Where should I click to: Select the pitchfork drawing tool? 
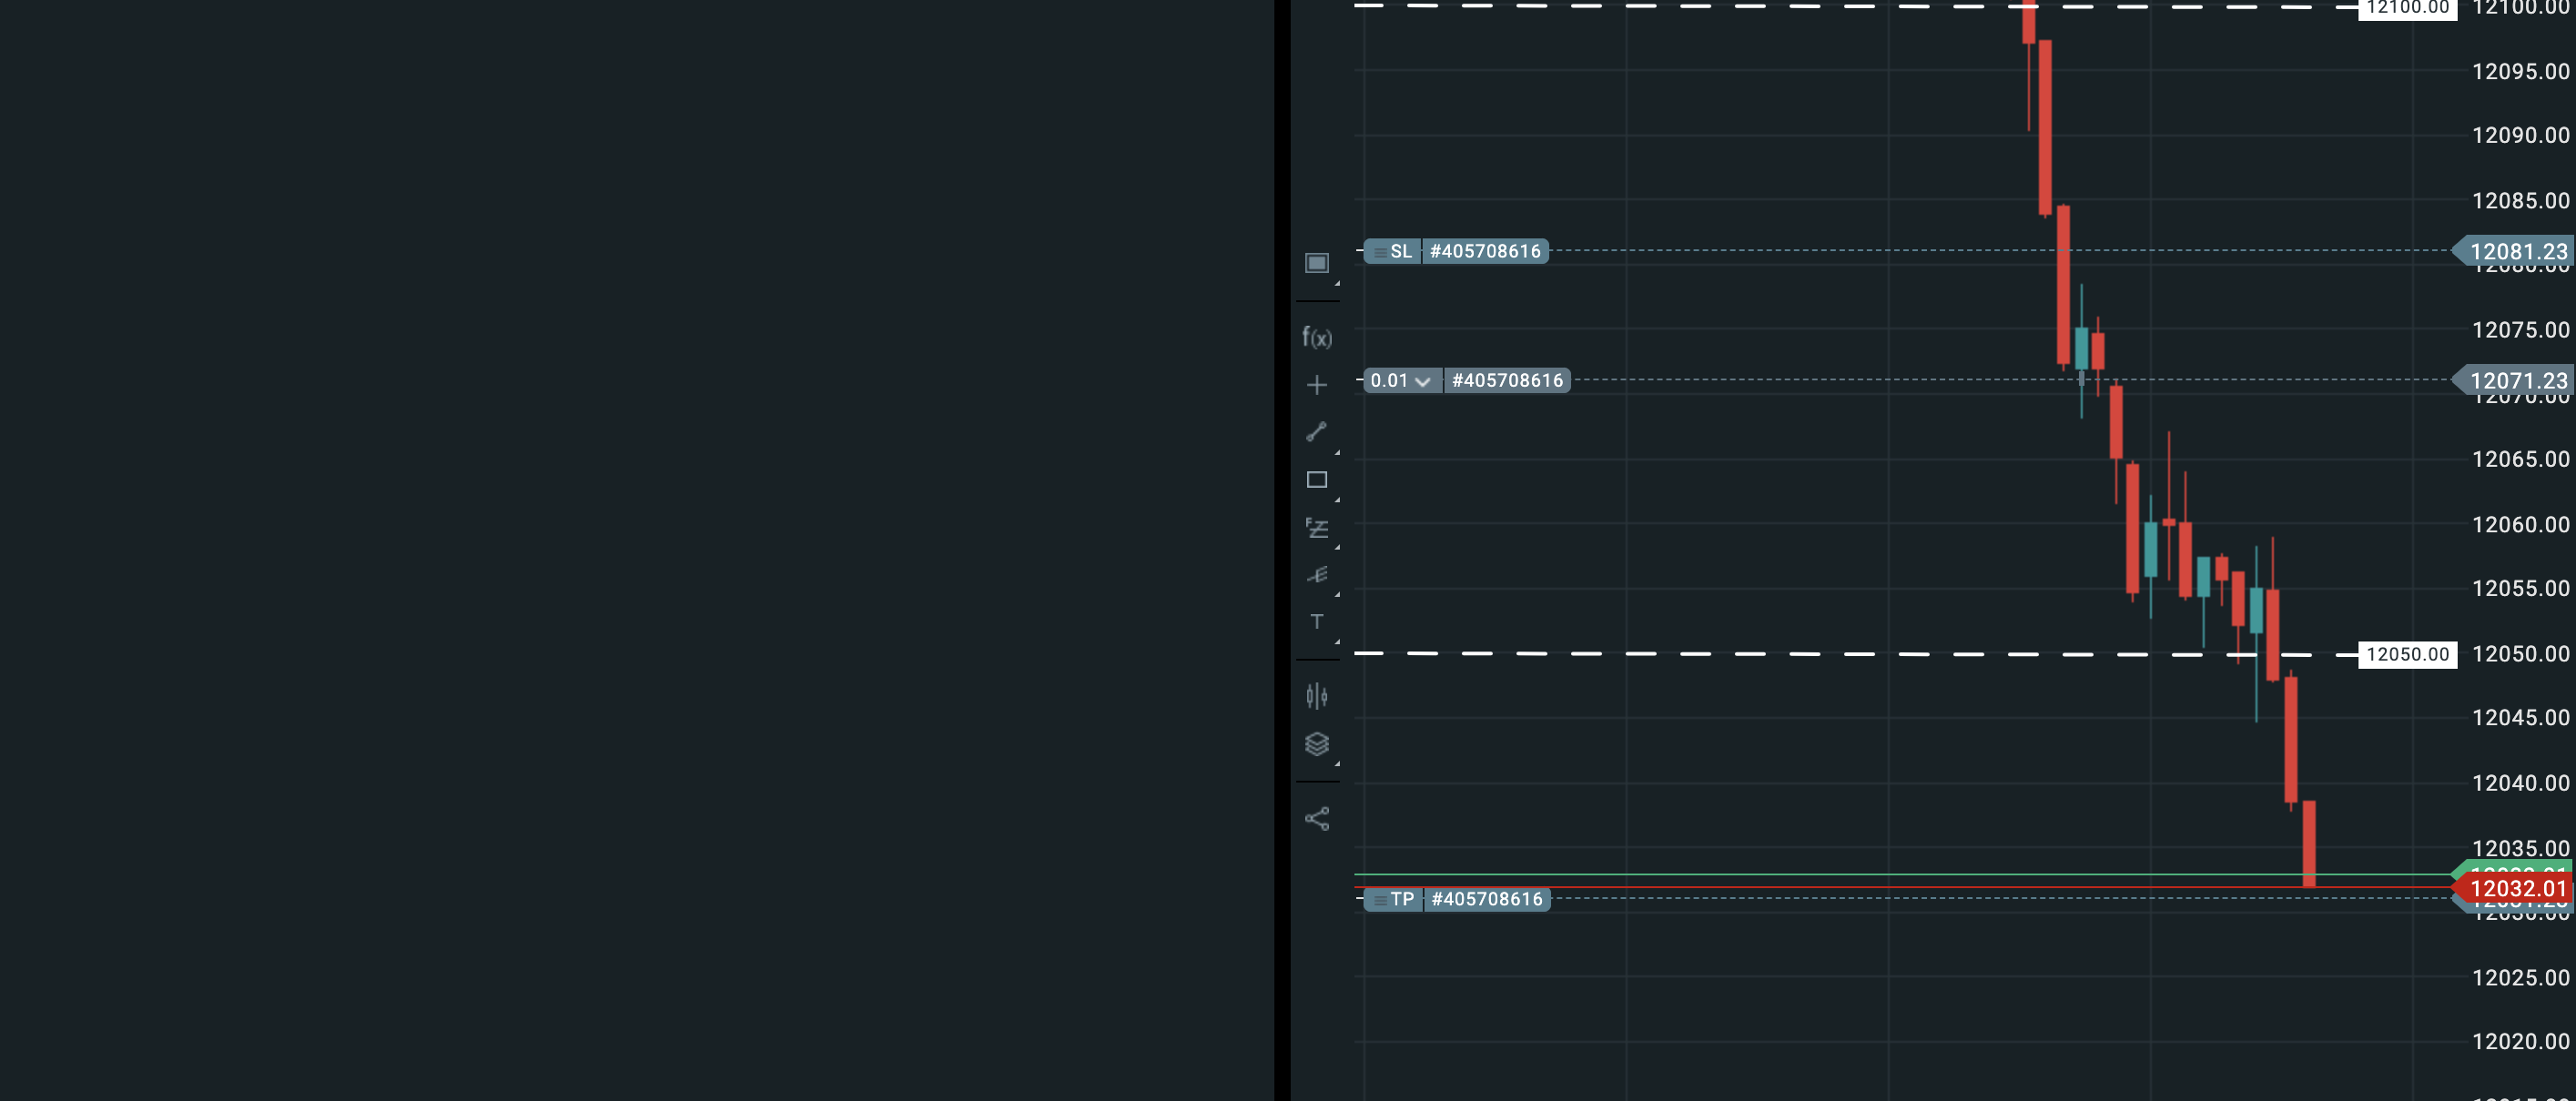1316,575
